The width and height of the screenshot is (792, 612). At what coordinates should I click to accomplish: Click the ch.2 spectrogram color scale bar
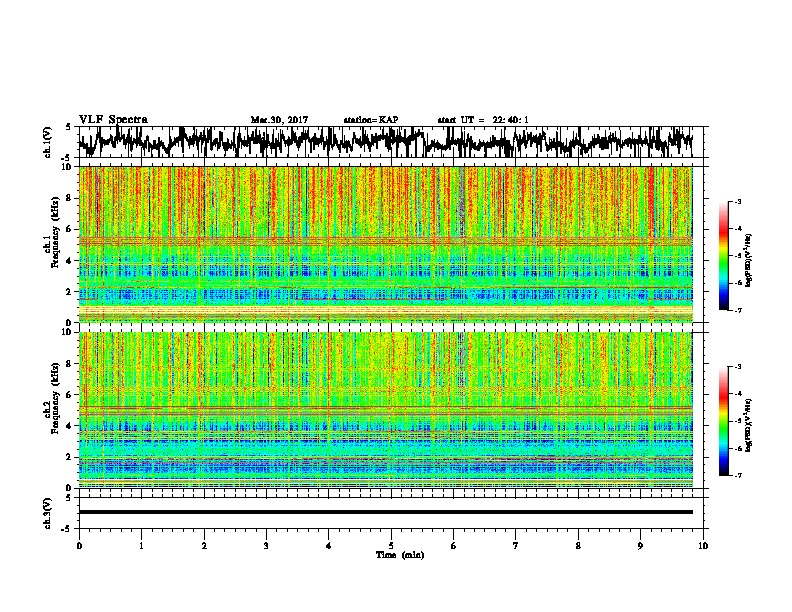(724, 421)
